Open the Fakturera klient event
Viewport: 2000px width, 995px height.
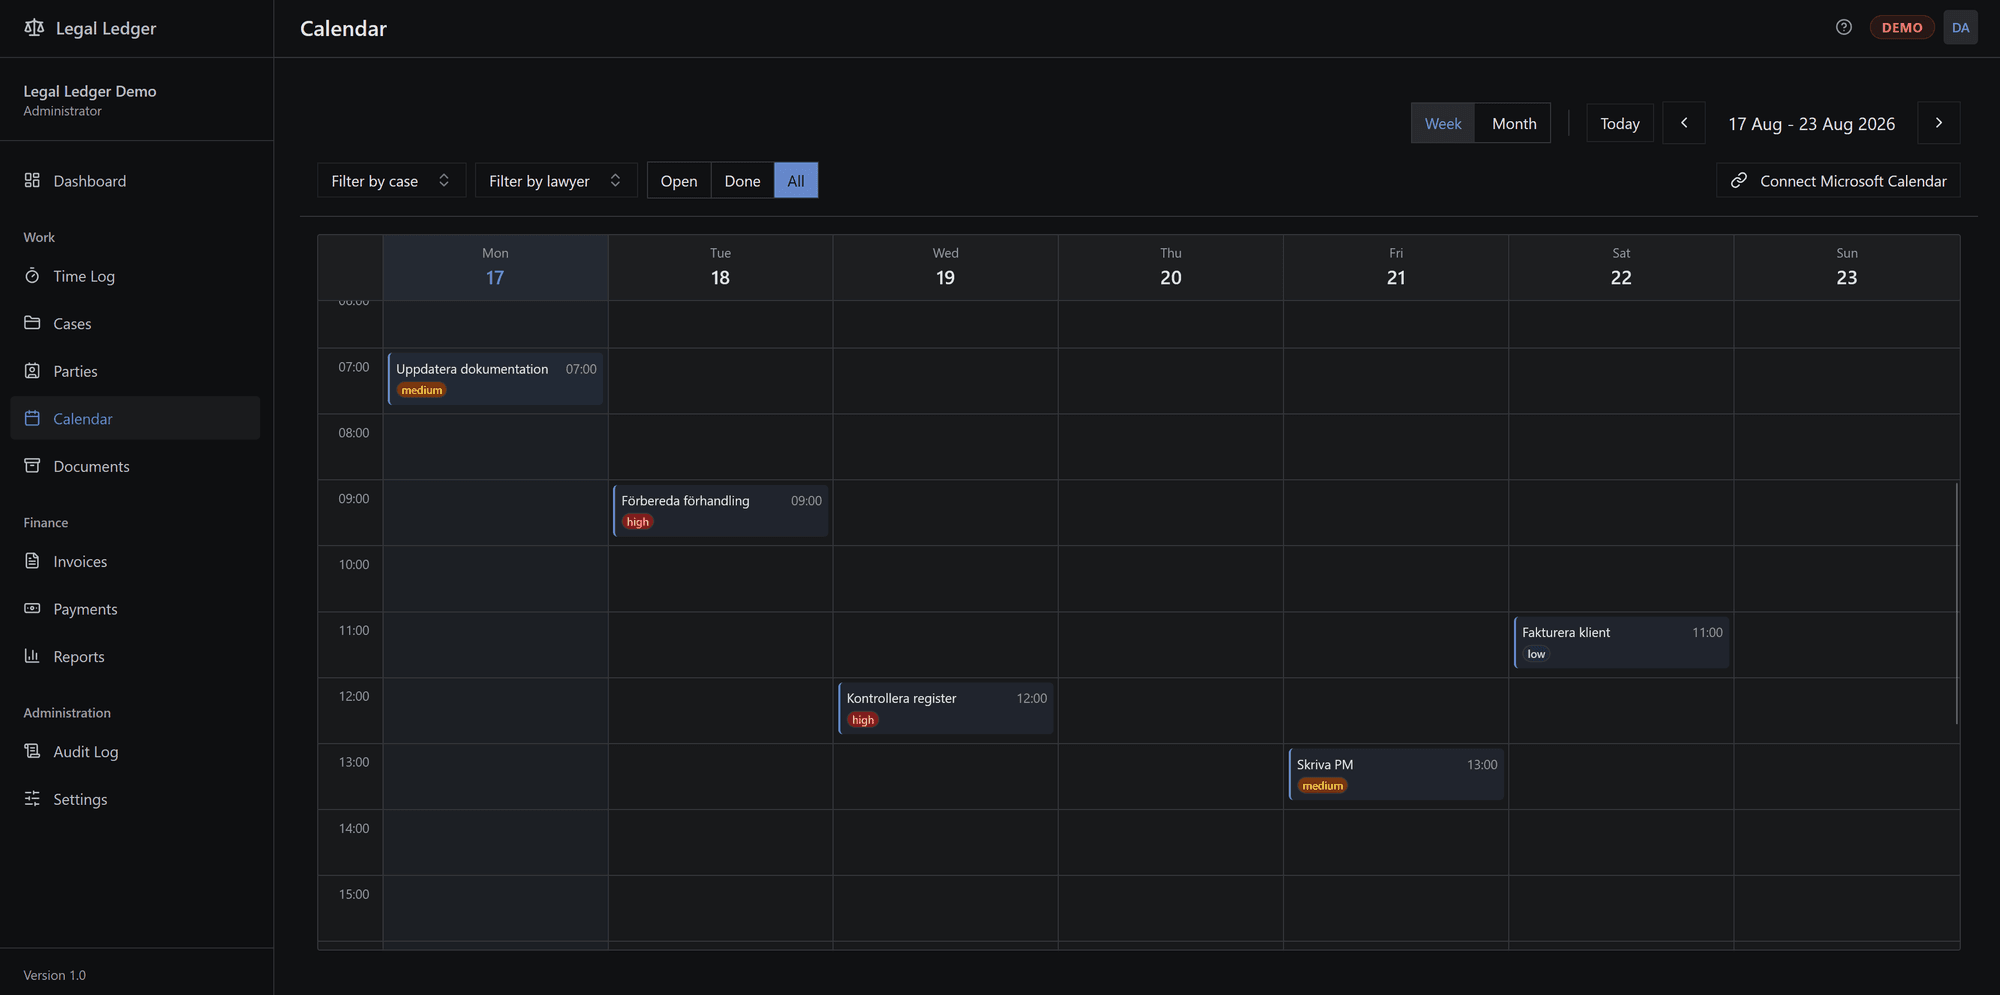(x=1621, y=642)
